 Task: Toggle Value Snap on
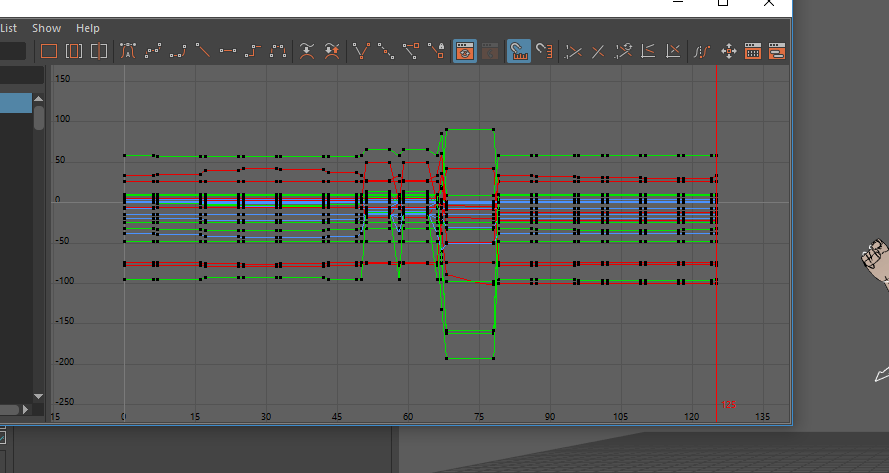544,52
